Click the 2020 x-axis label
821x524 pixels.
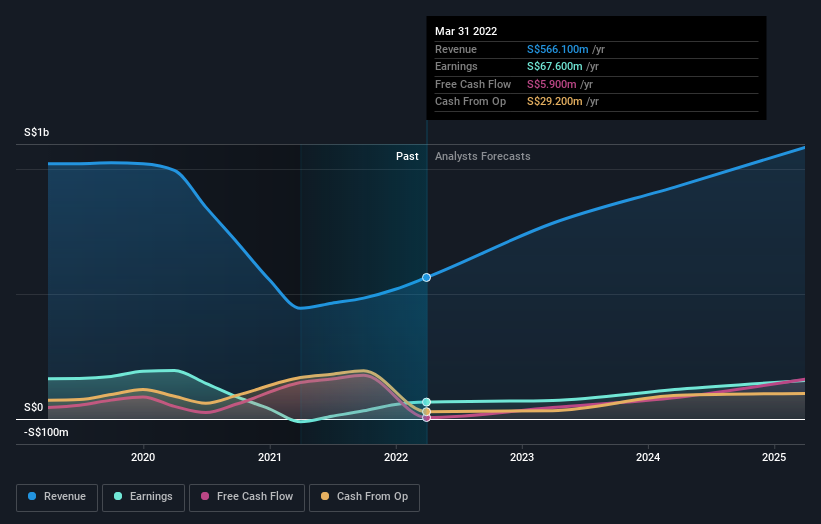click(x=143, y=458)
